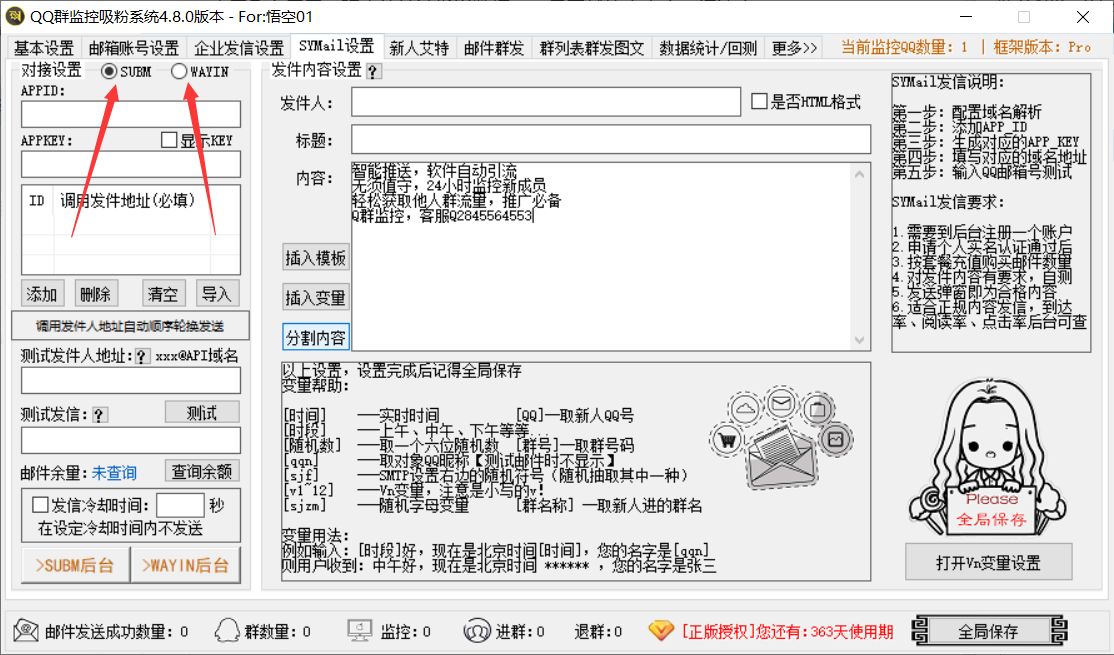Click the 添加 button
This screenshot has width=1114, height=655.
[42, 293]
